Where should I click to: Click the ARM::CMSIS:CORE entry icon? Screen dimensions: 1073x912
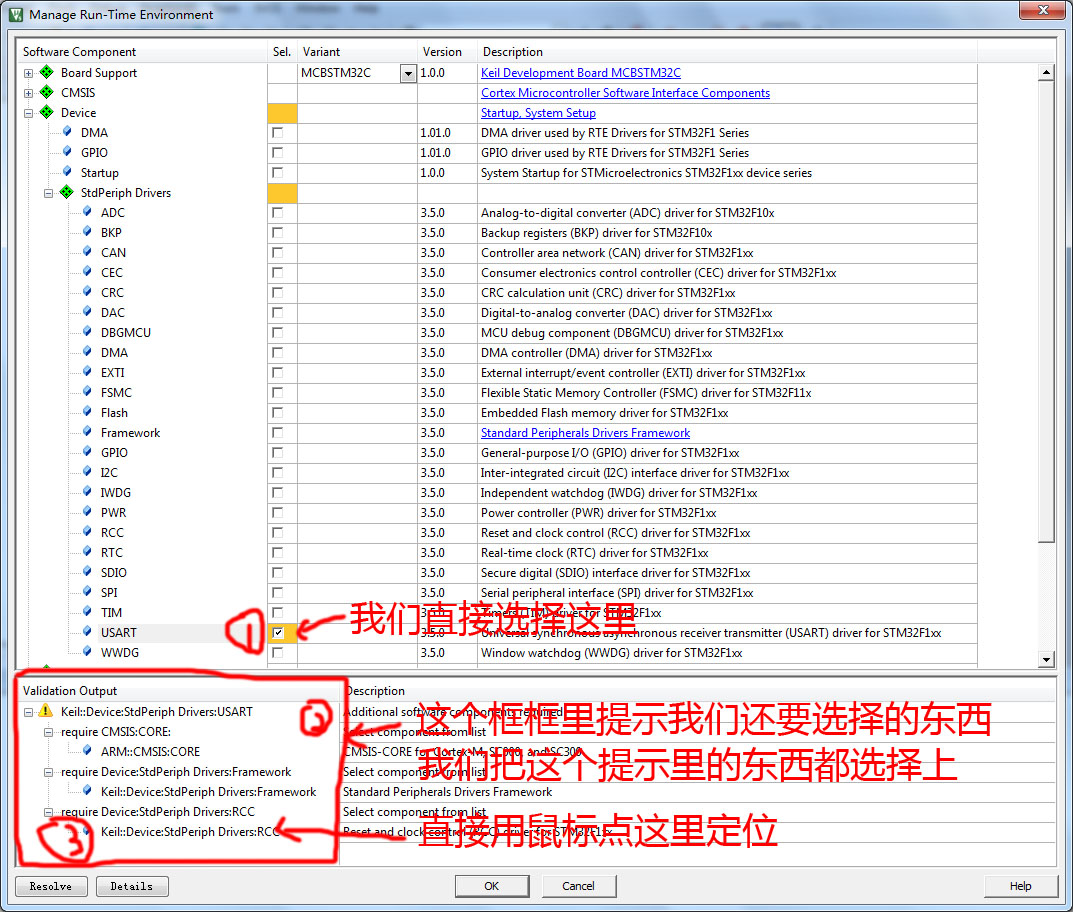(87, 751)
